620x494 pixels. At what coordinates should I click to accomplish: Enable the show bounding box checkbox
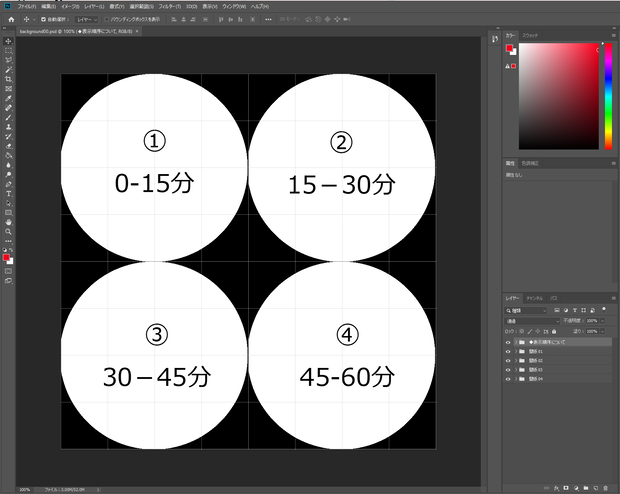pos(106,19)
